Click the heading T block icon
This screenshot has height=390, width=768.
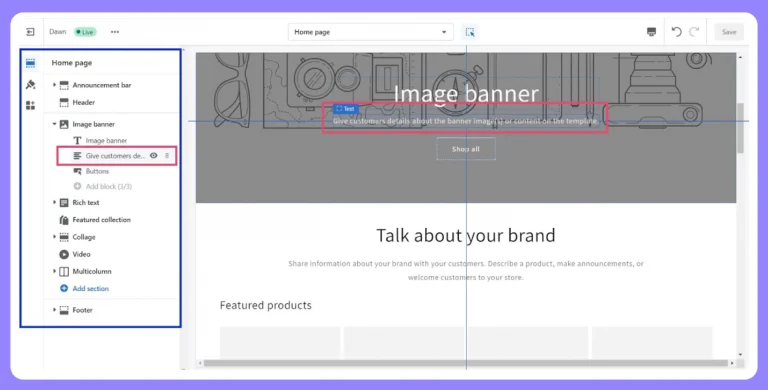[x=77, y=141]
